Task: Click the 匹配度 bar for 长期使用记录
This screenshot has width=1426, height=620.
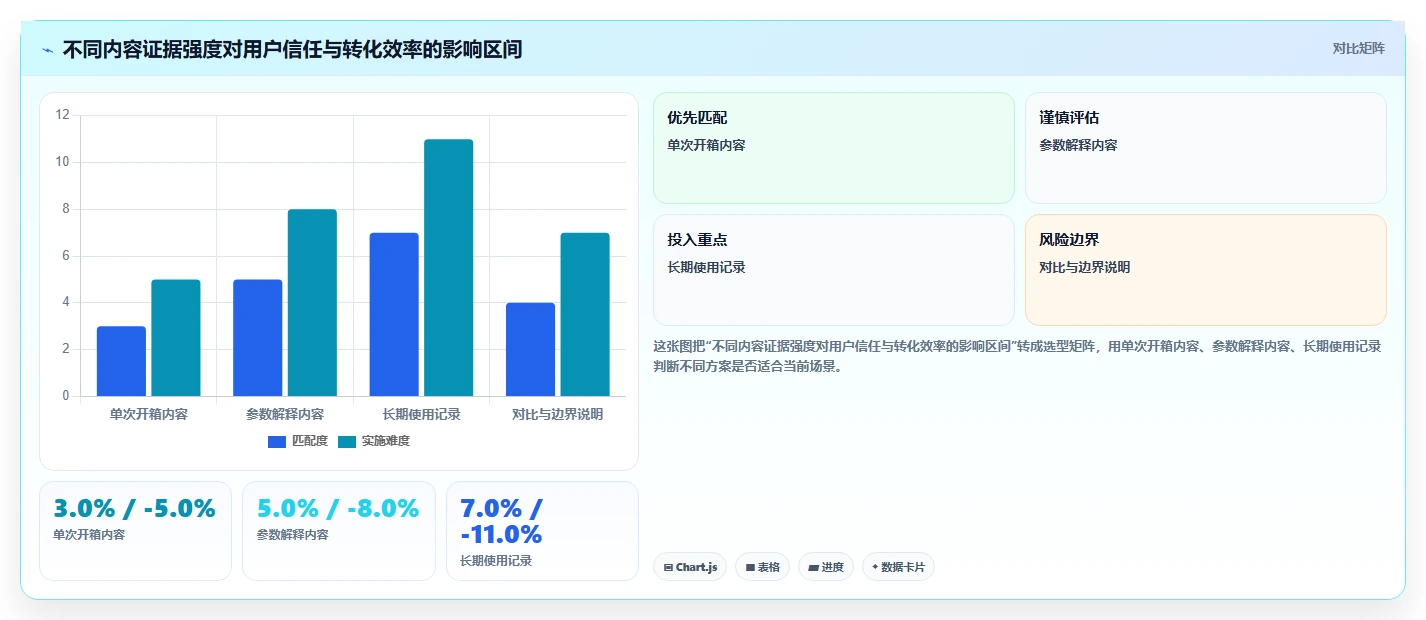Action: pyautogui.click(x=394, y=314)
